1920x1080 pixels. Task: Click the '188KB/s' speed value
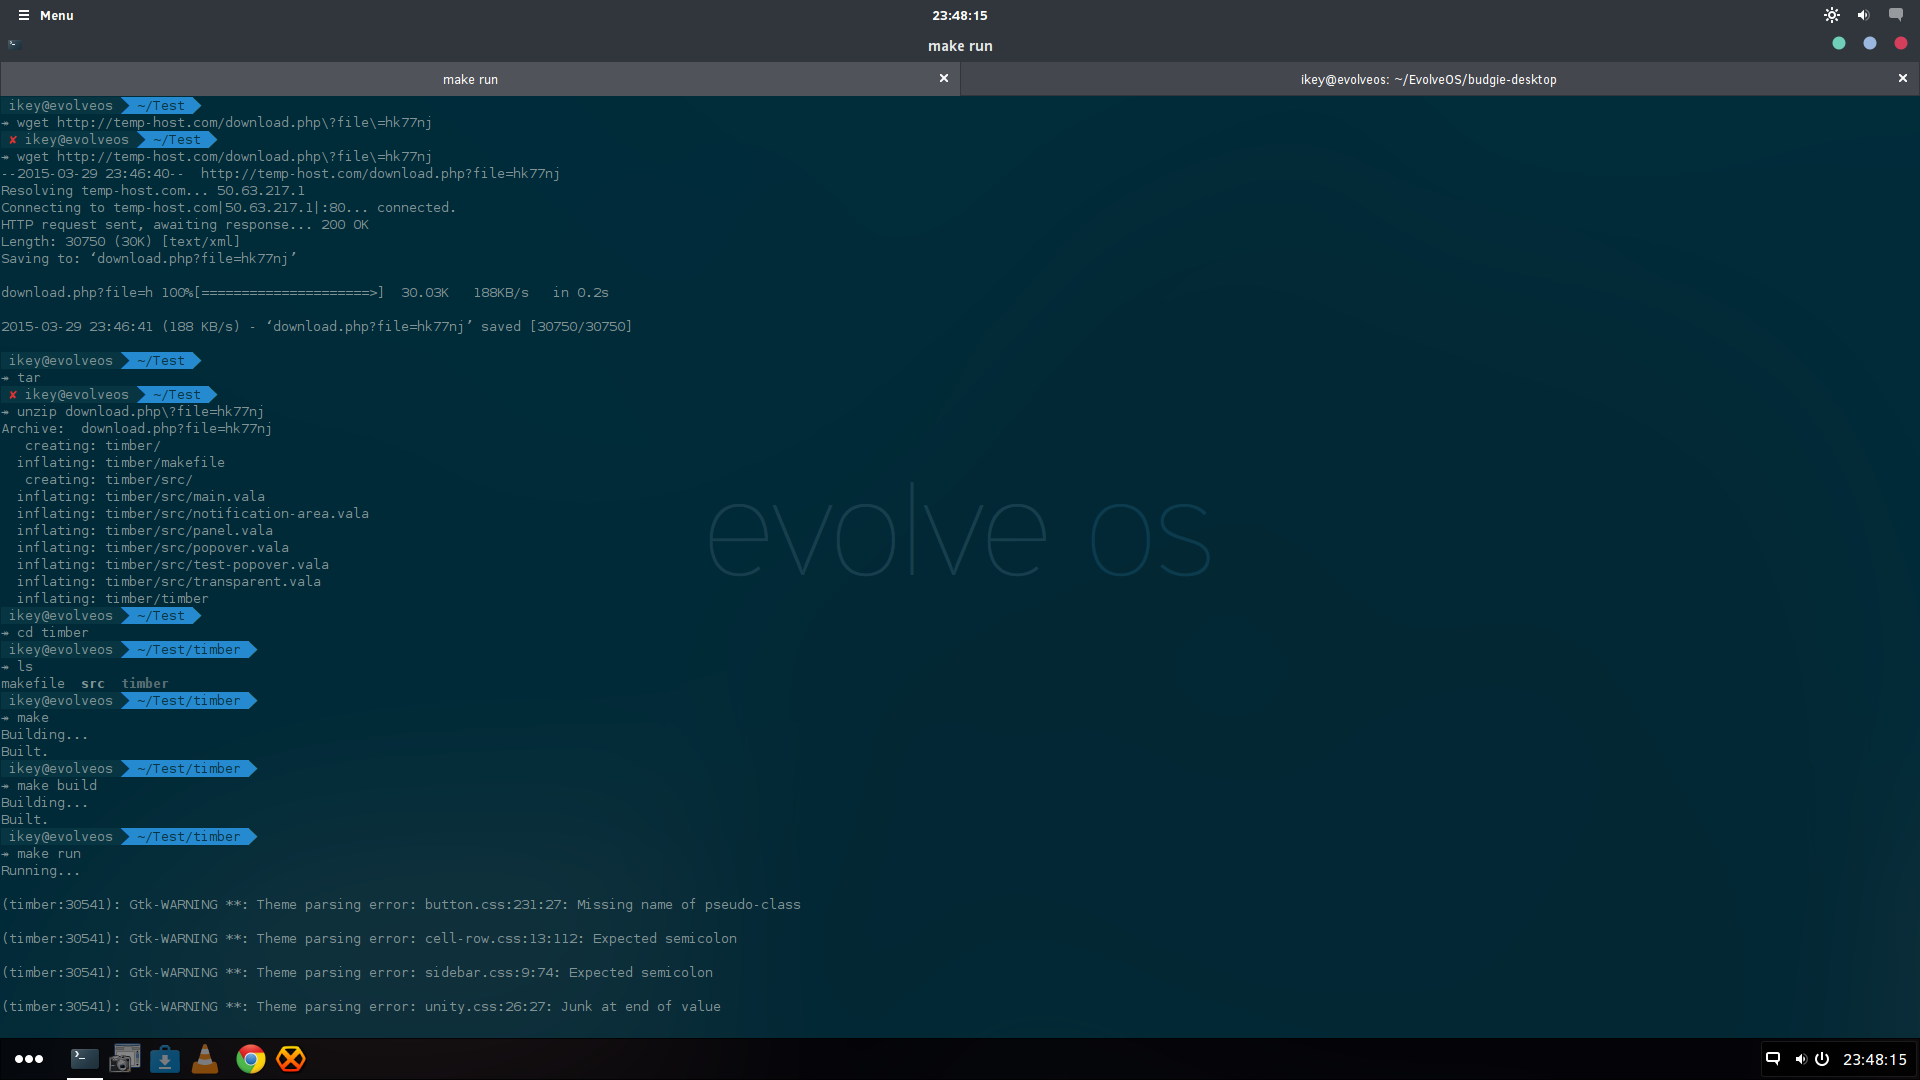(500, 293)
